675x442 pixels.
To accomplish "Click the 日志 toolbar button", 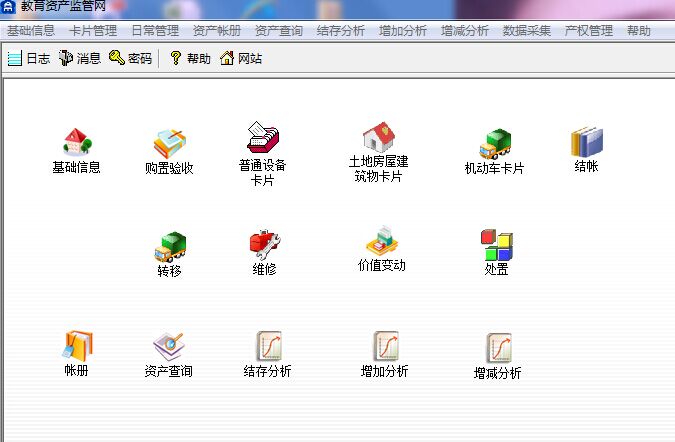I will [x=28, y=58].
